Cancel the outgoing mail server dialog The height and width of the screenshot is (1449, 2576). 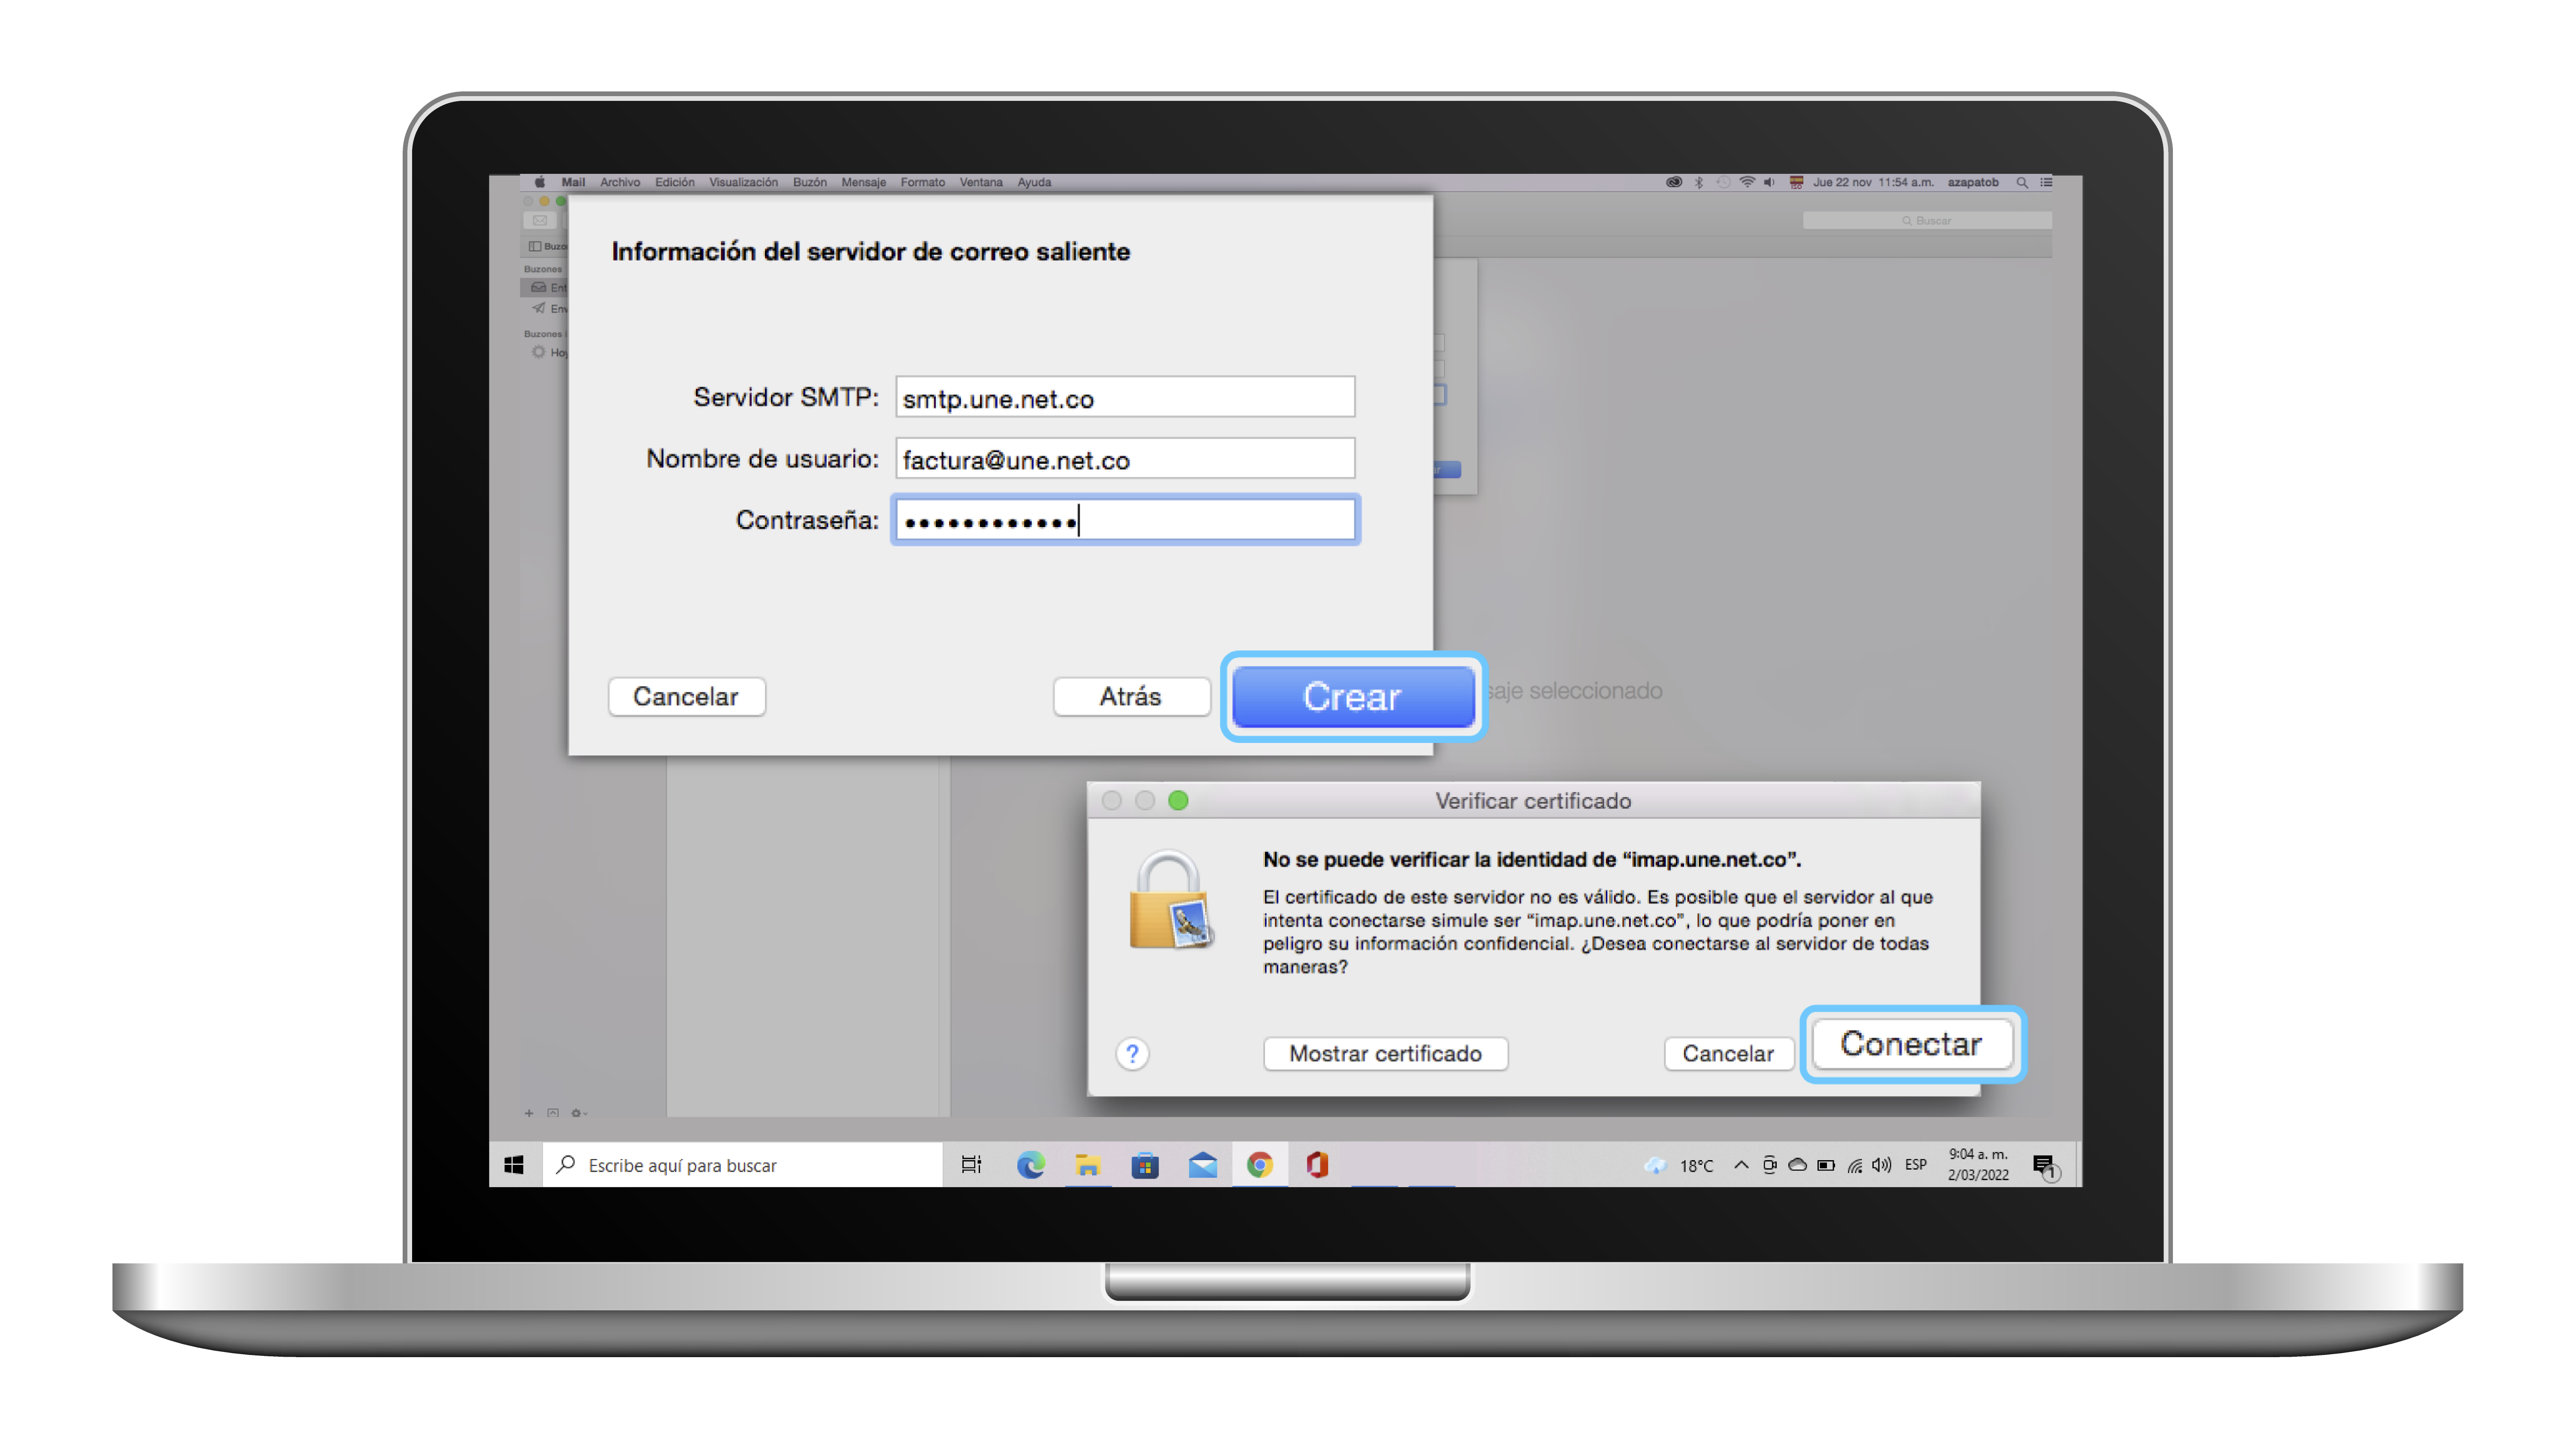coord(686,696)
